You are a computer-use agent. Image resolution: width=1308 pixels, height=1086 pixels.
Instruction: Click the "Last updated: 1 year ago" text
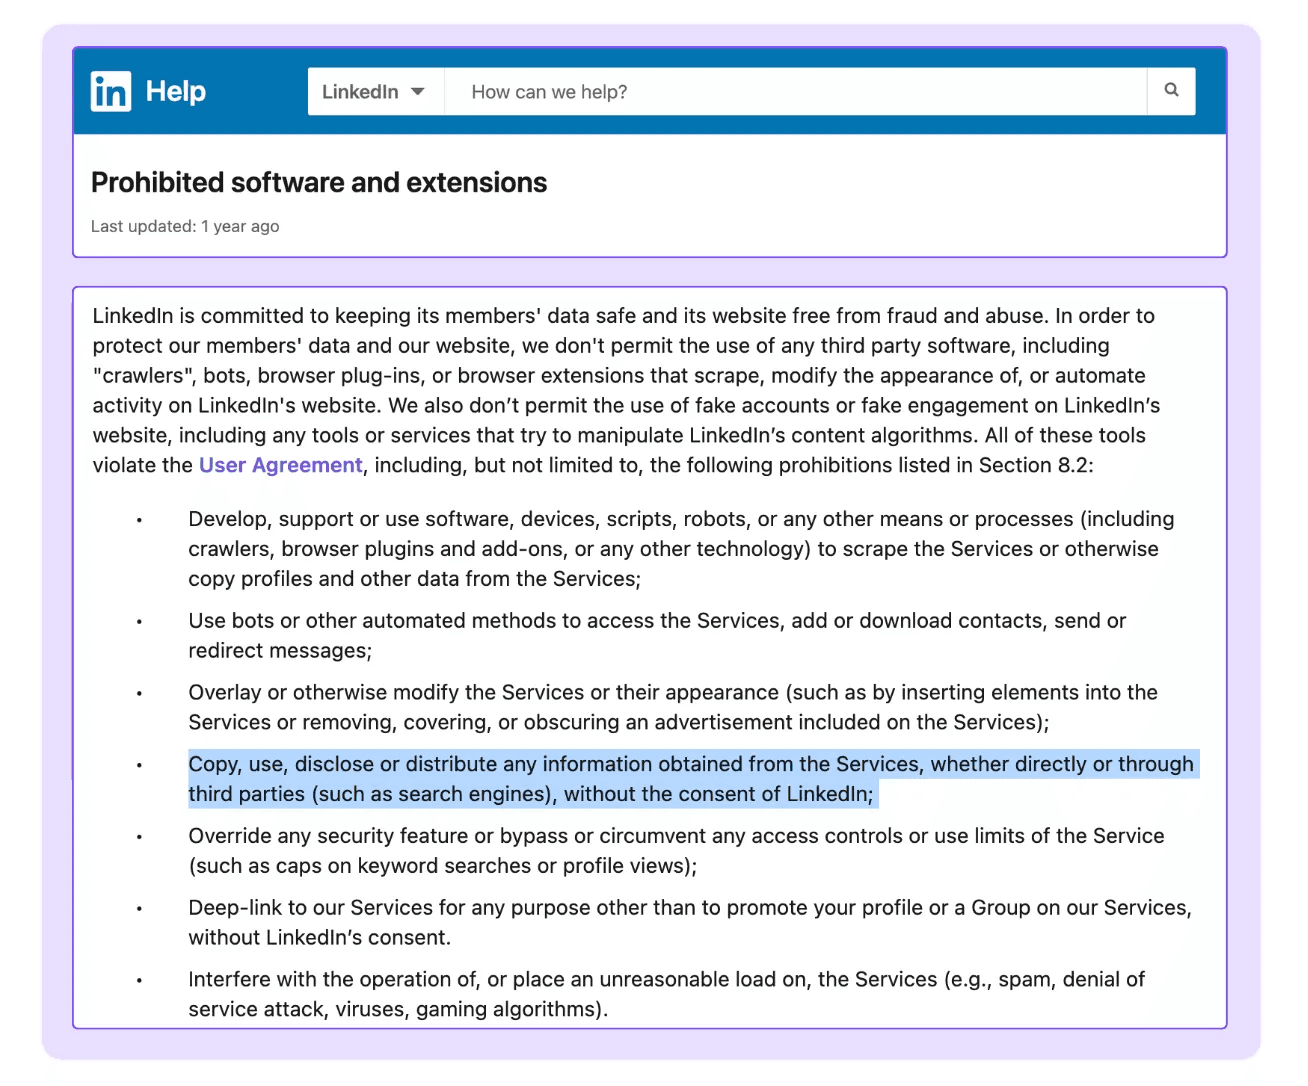[185, 226]
